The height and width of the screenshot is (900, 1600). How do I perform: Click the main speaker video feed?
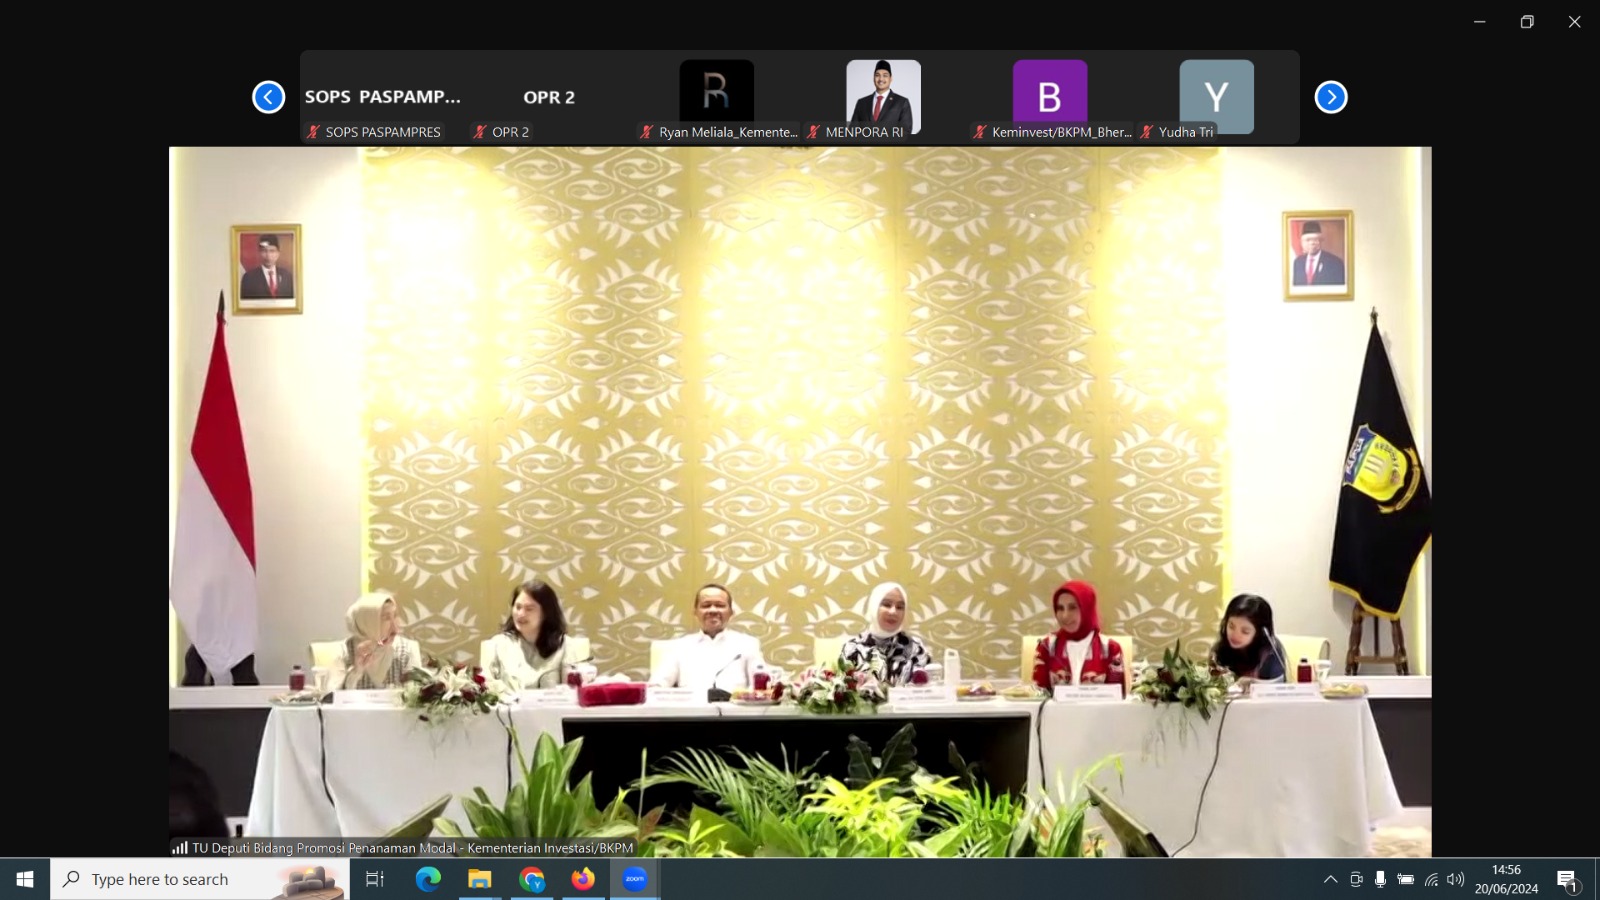click(800, 500)
